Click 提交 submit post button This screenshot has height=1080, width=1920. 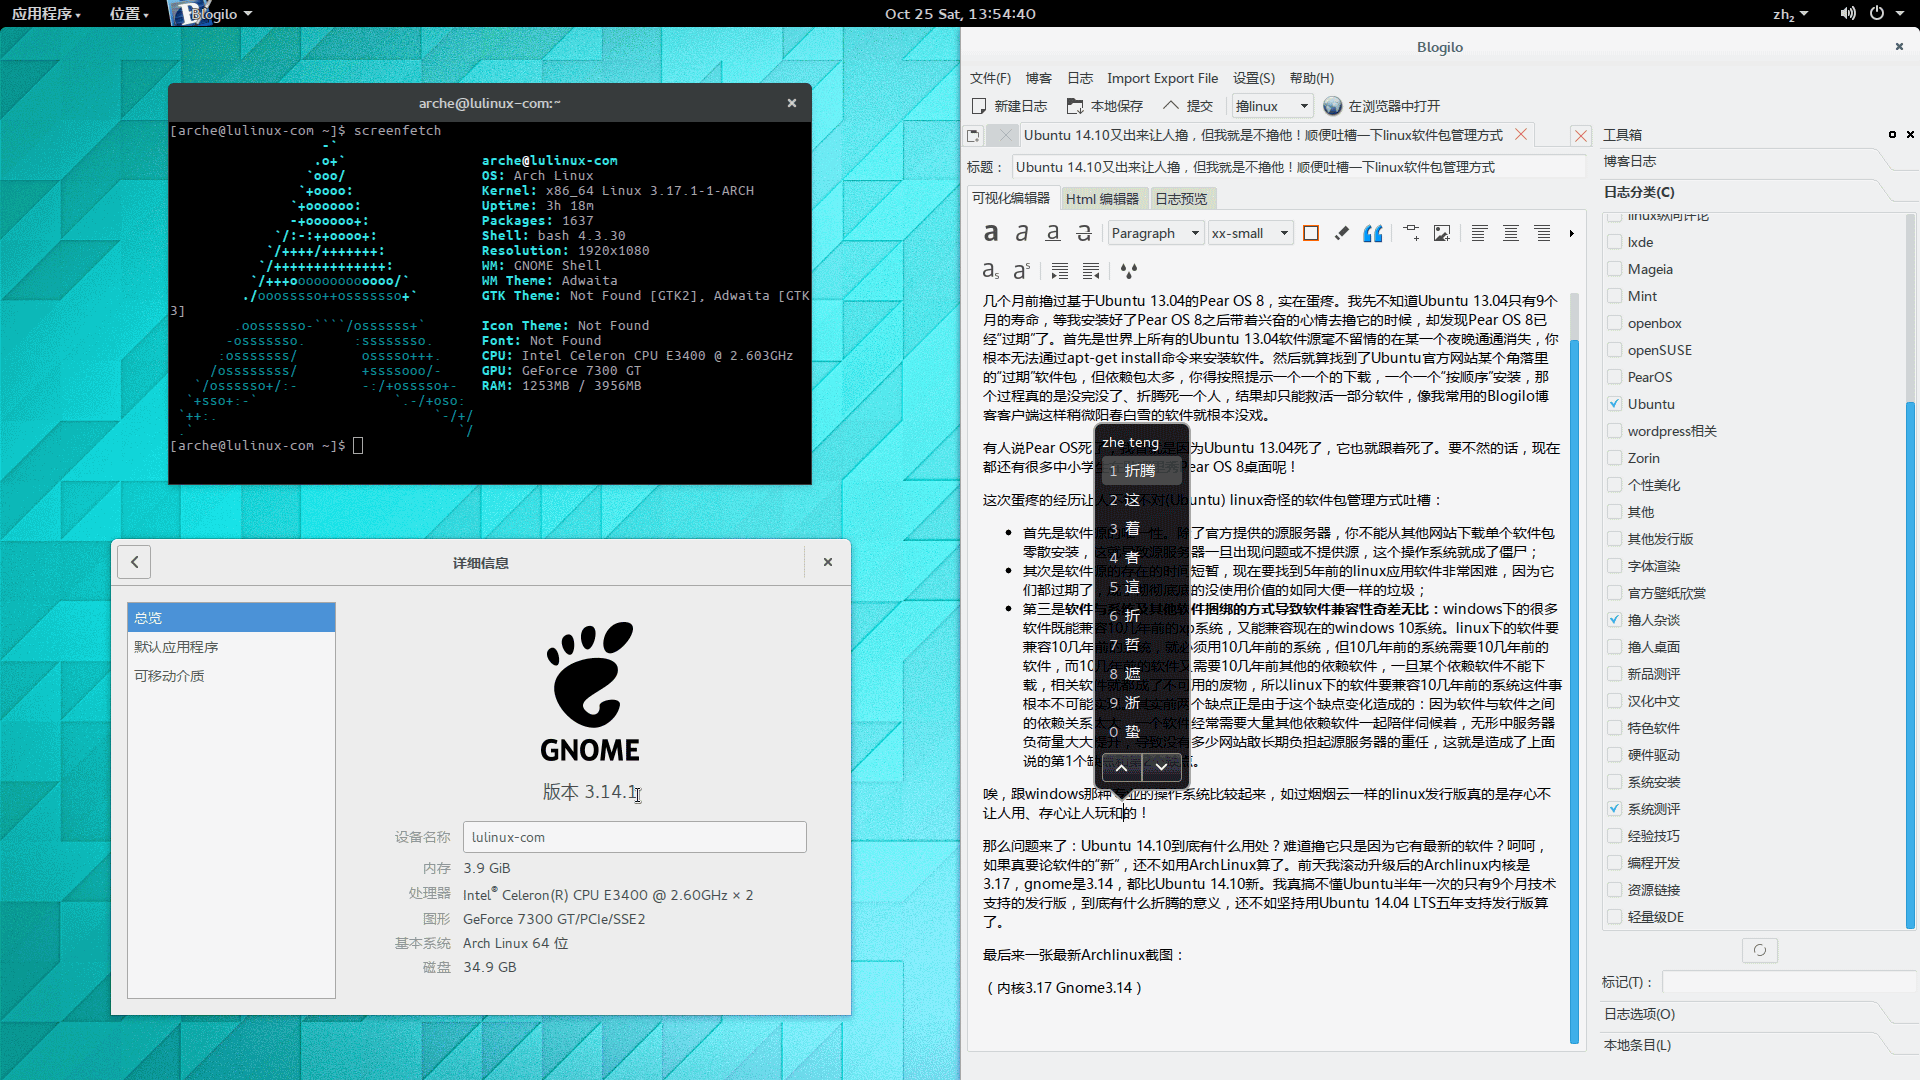point(1187,106)
